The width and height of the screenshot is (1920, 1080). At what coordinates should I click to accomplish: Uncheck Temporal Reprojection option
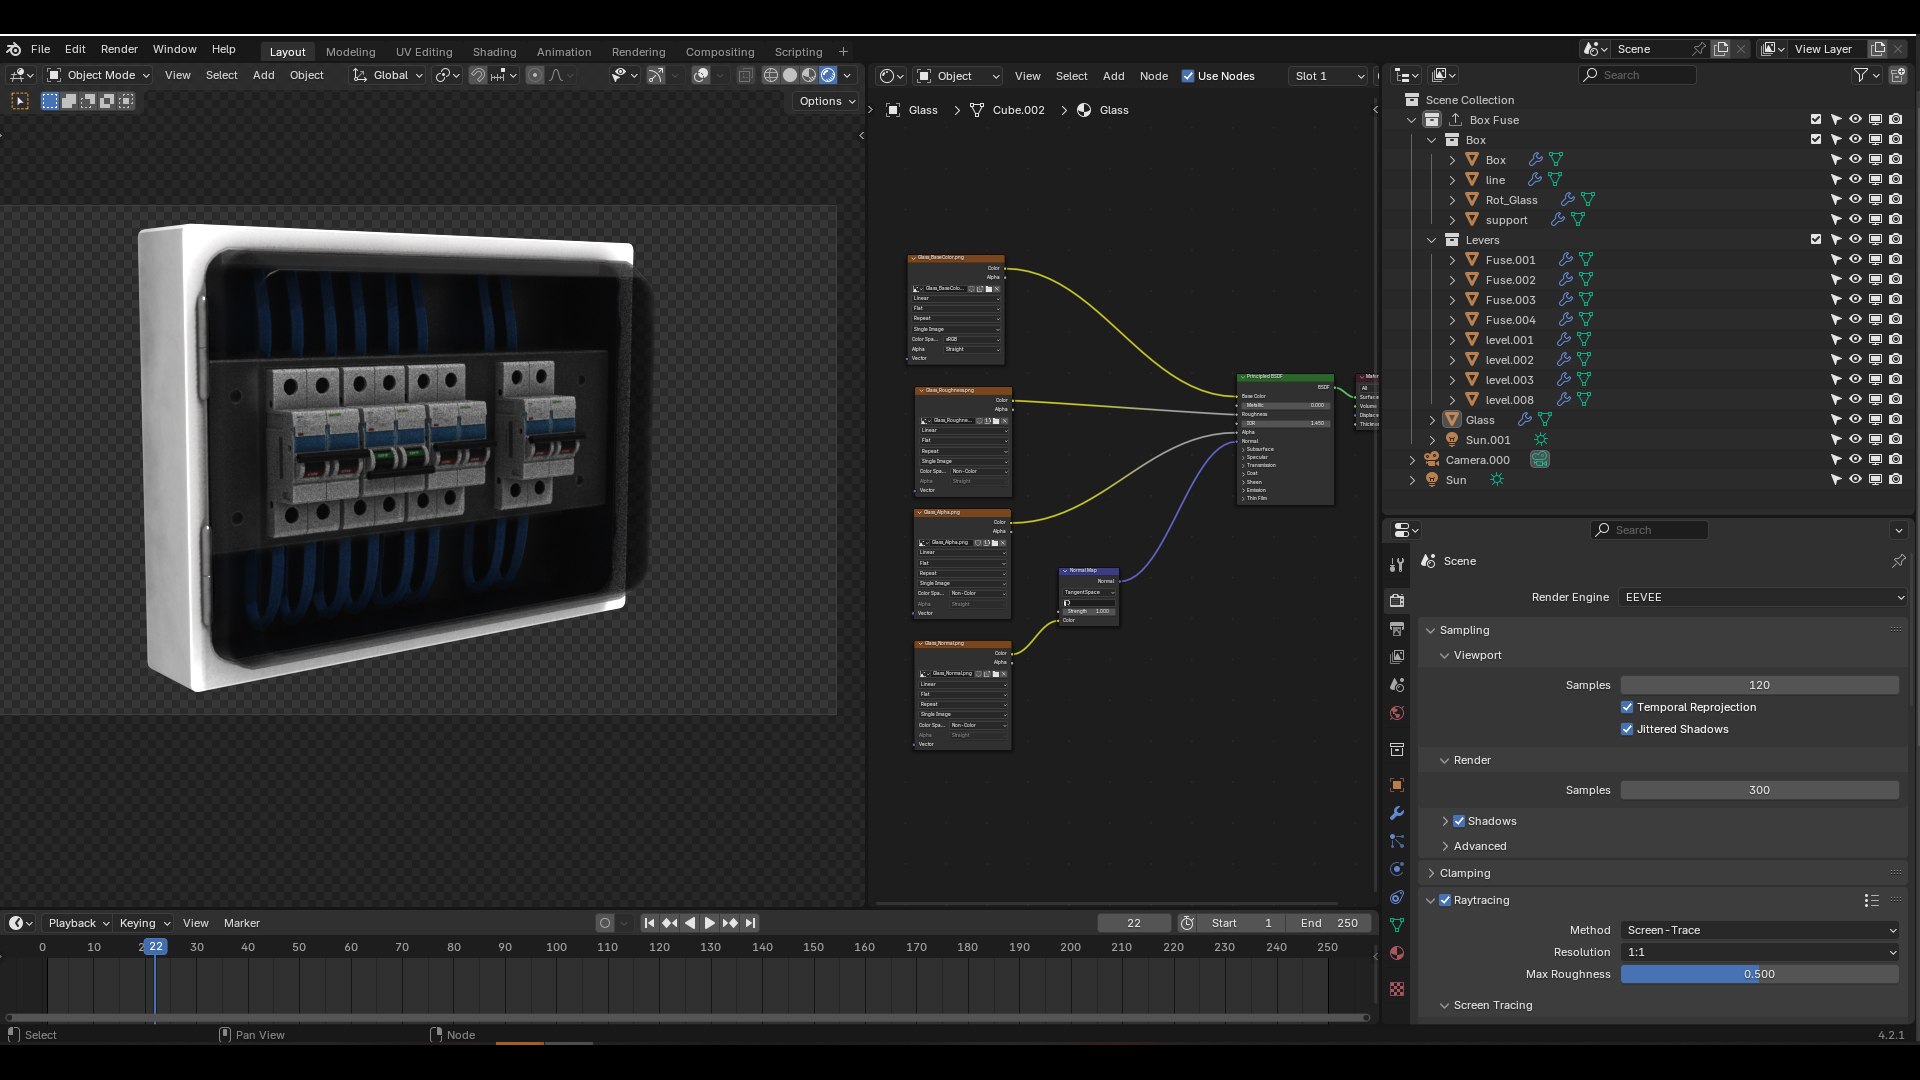tap(1627, 707)
